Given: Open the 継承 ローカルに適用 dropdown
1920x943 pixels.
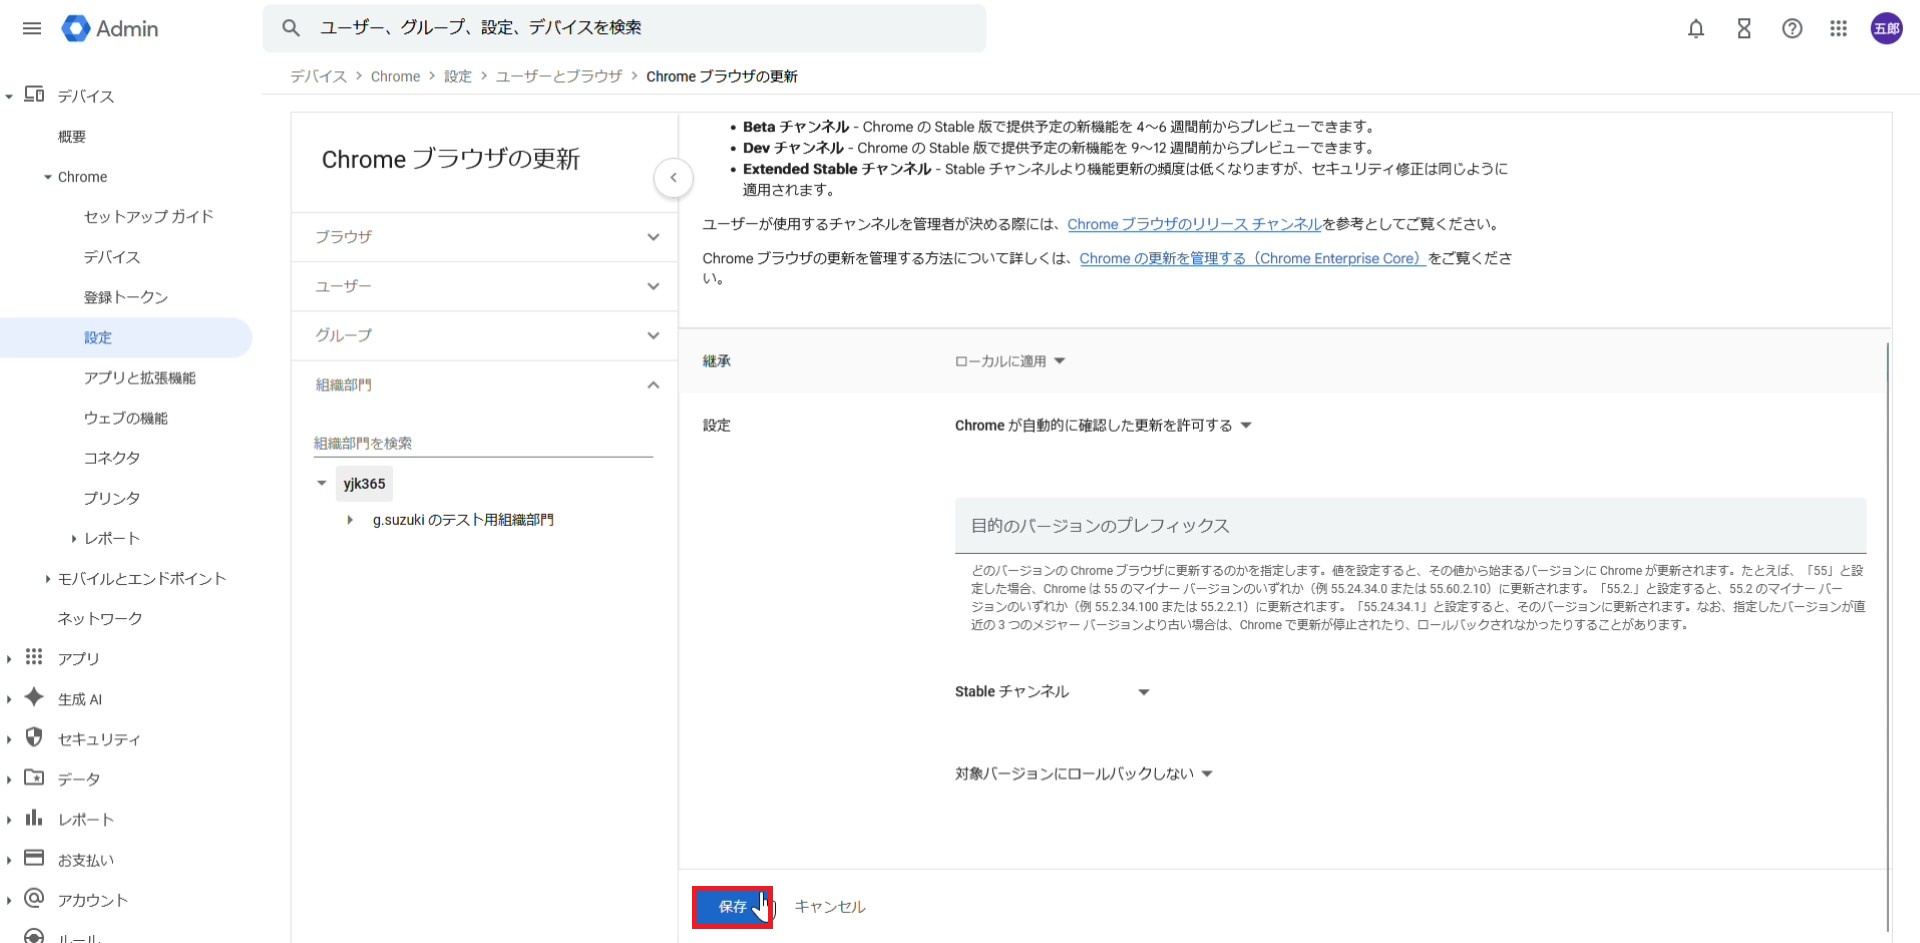Looking at the screenshot, I should pos(1010,361).
